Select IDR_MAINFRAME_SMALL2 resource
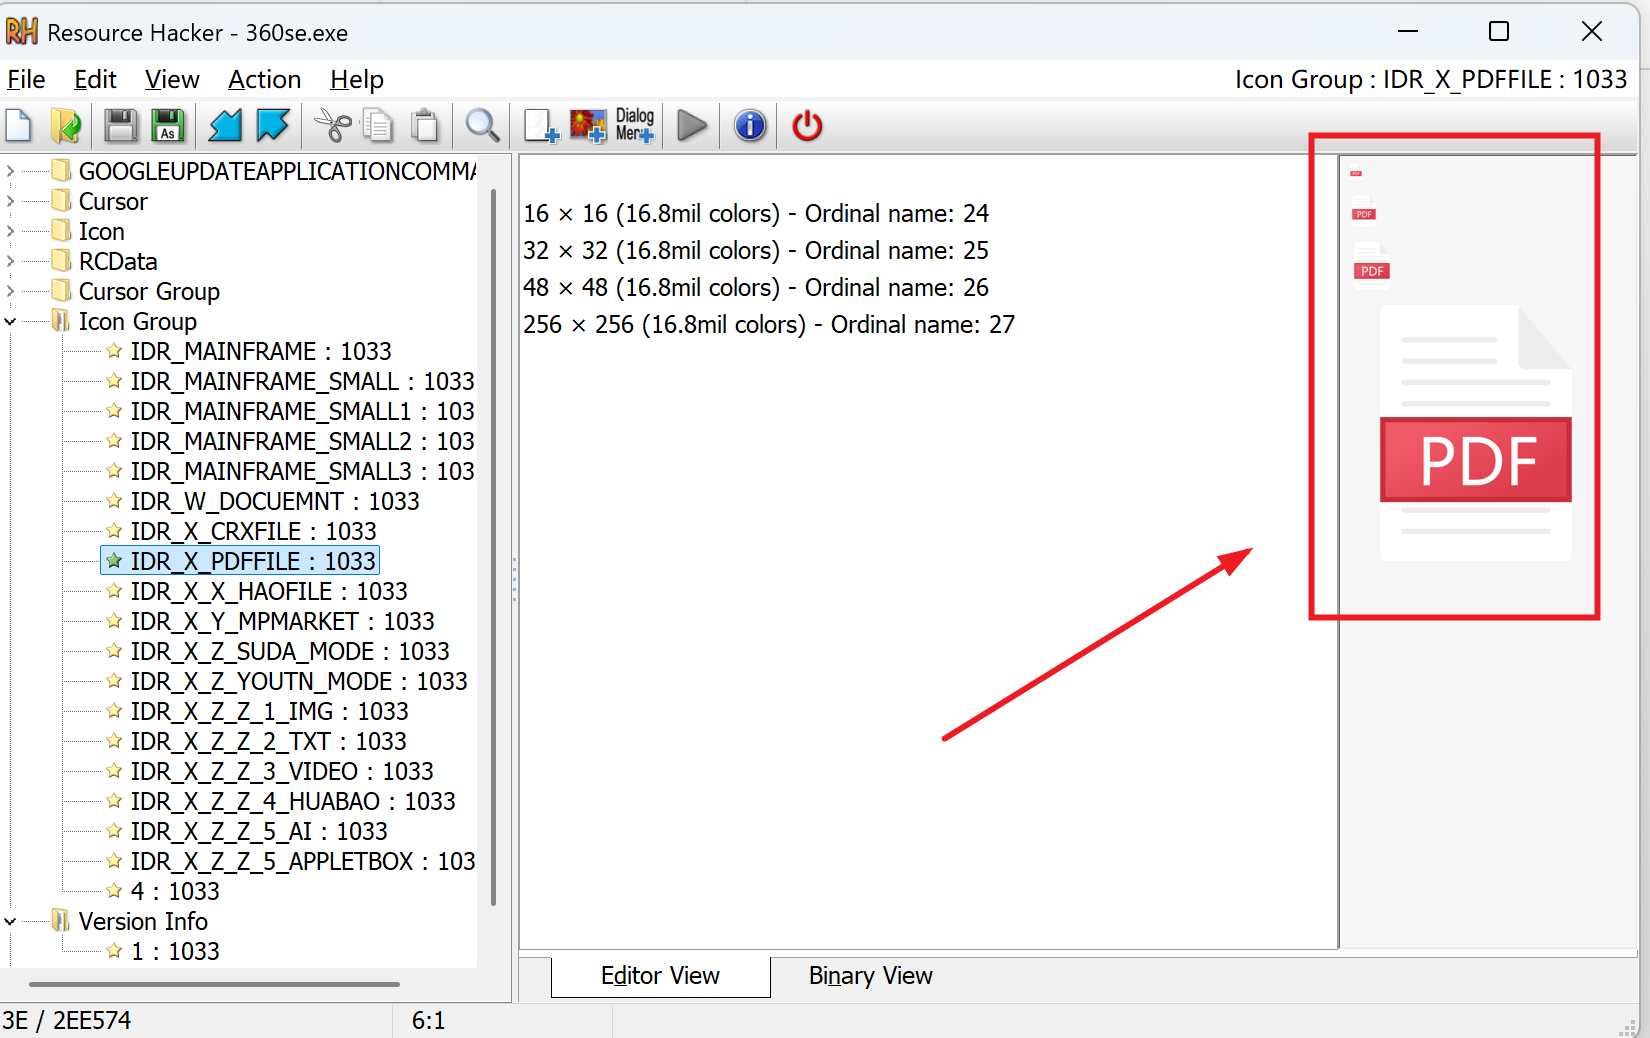Screen dimensions: 1650x1038 302,441
